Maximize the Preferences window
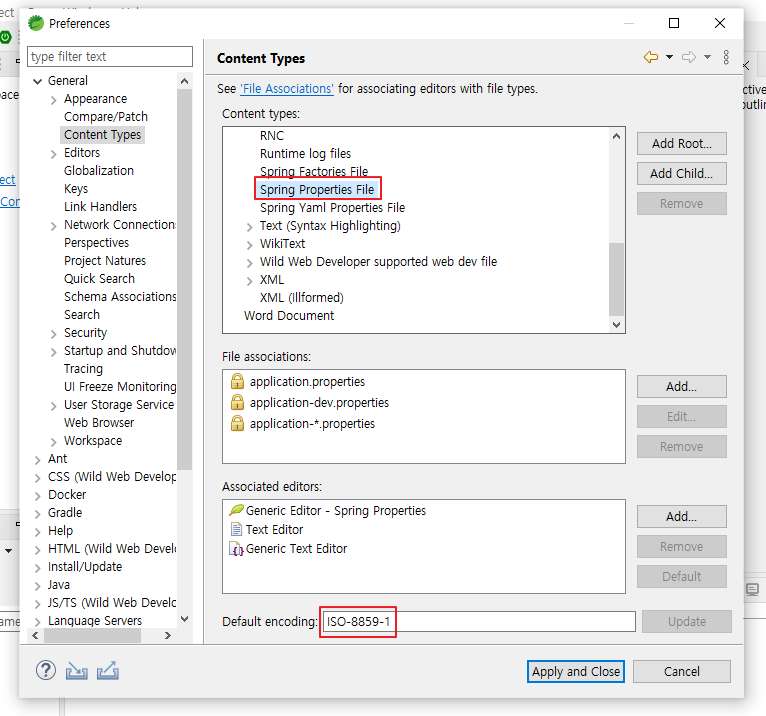Screen dimensions: 766x716 point(674,23)
